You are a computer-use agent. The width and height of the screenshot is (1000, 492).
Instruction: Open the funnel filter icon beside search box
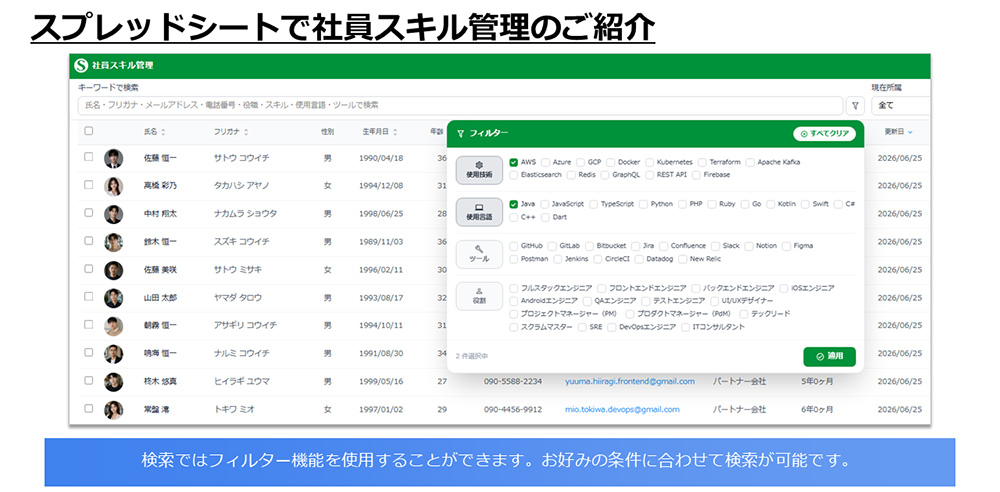pyautogui.click(x=855, y=105)
